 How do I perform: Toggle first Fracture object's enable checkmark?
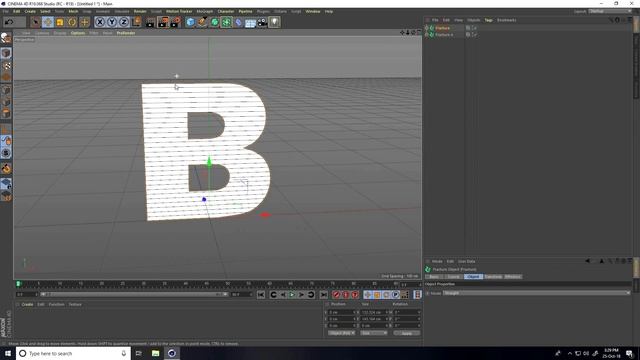pyautogui.click(x=475, y=28)
